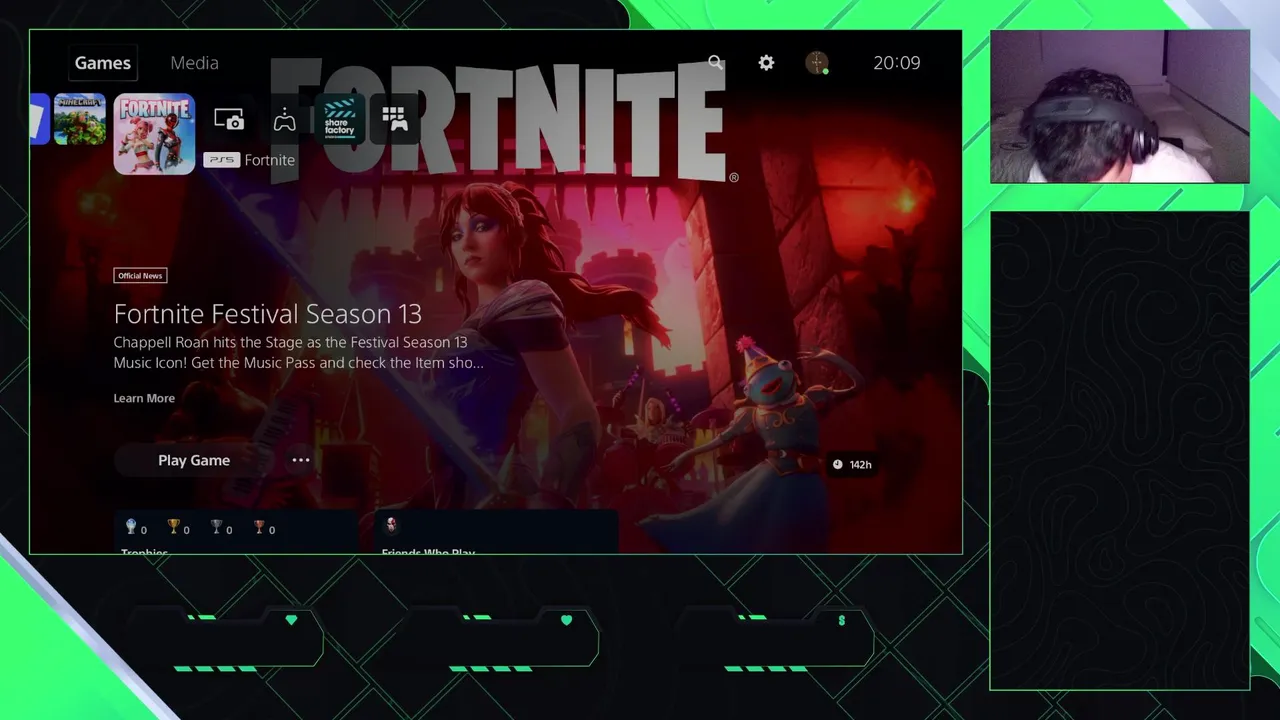Screen dimensions: 1280x720
Task: Click the dollar sign overlay icon
Action: tap(842, 621)
